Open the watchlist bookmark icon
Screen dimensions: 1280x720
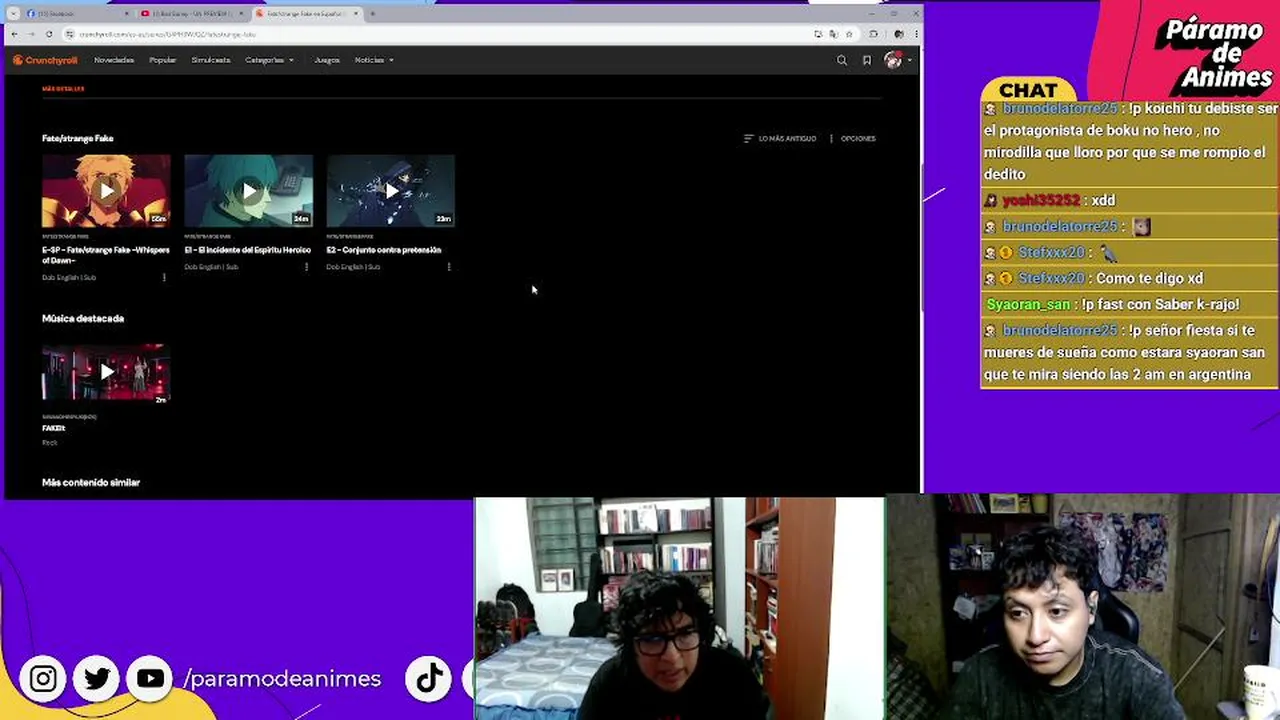(867, 60)
